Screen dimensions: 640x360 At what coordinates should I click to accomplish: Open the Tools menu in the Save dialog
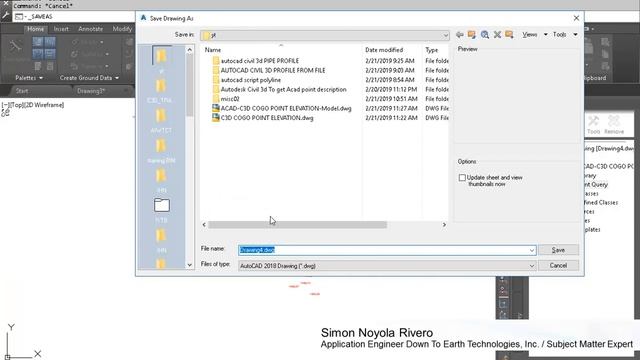(565, 35)
